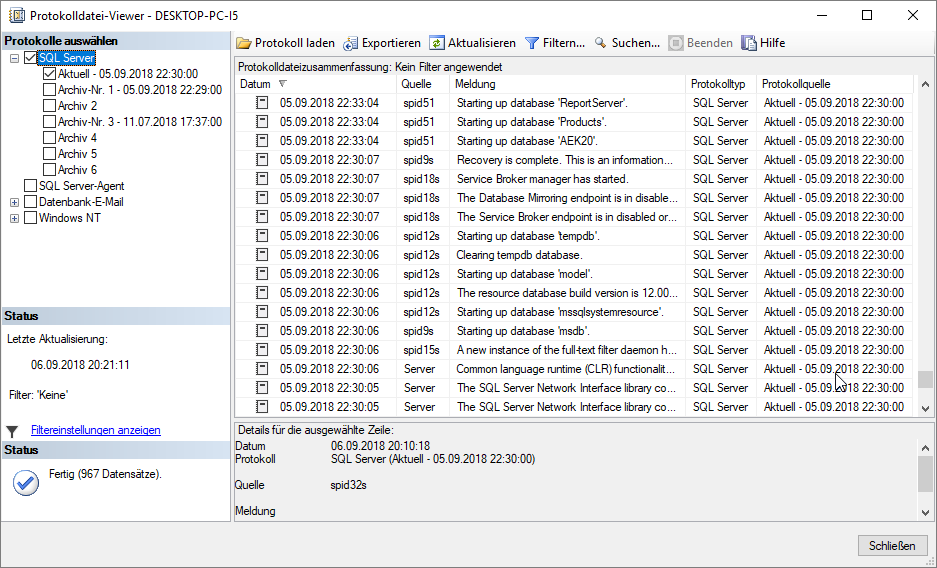This screenshot has height=568, width=937.
Task: Click the down arrow of the details pane scrollbar
Action: (x=926, y=512)
